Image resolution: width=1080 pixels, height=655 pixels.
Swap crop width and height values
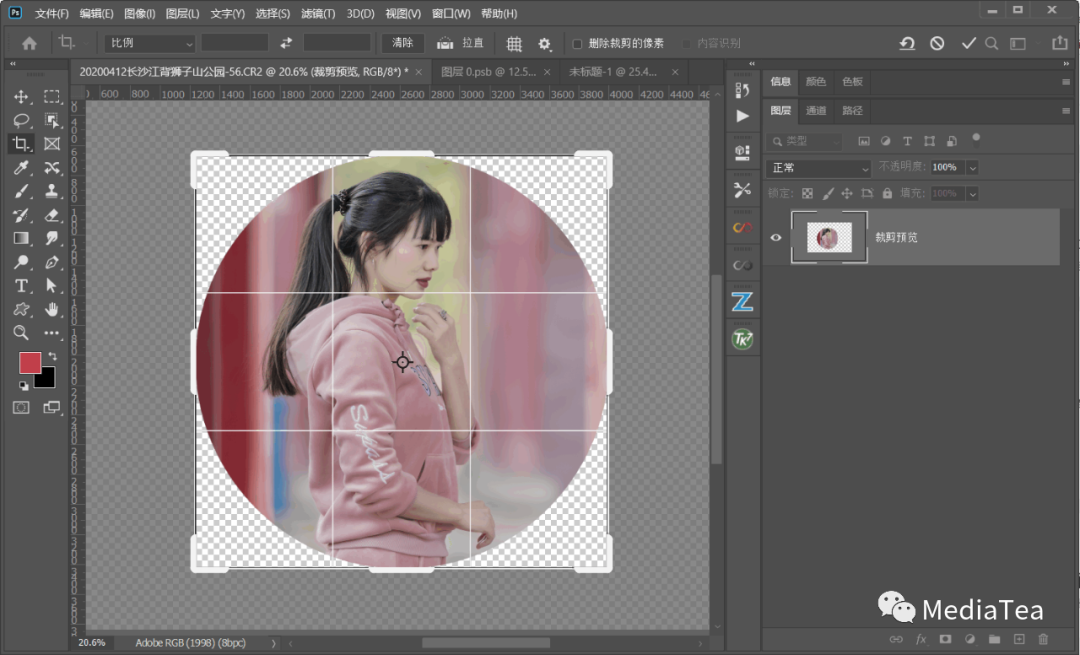click(x=286, y=43)
